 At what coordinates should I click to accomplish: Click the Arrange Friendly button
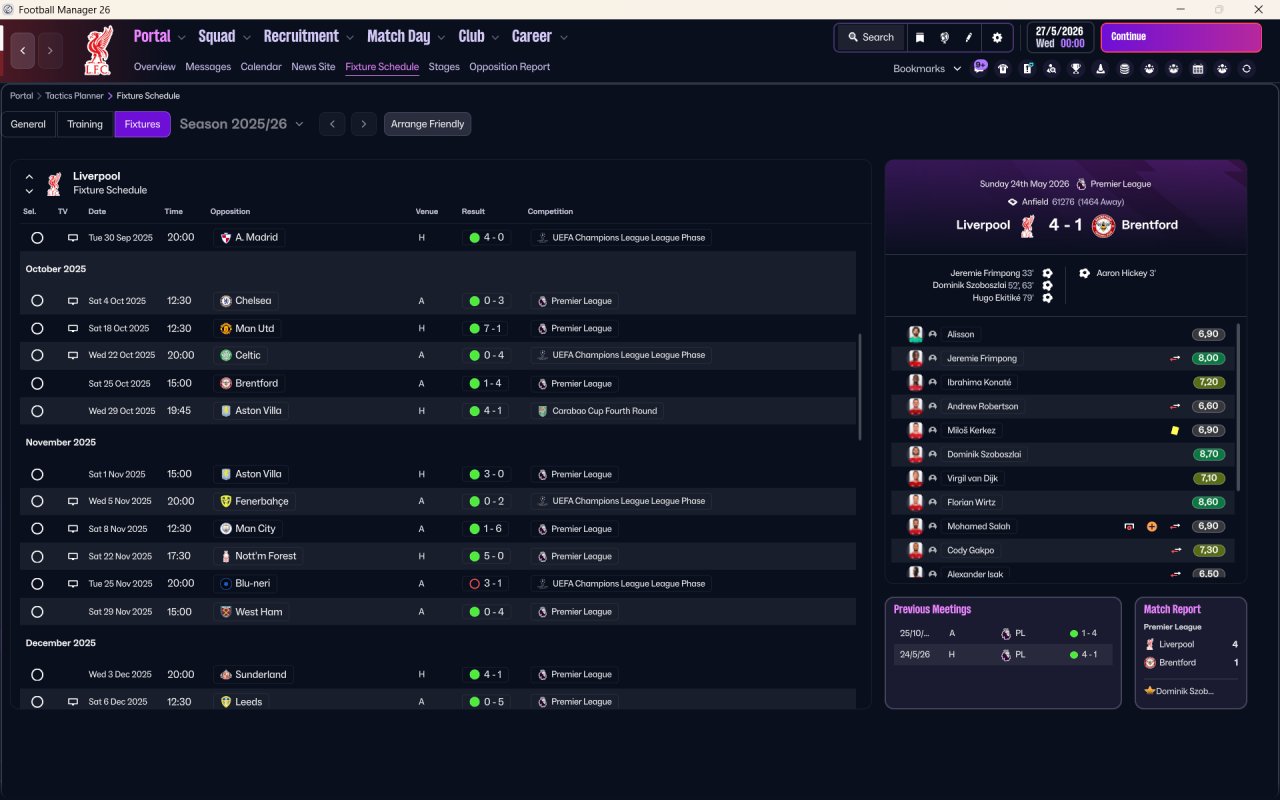click(427, 124)
